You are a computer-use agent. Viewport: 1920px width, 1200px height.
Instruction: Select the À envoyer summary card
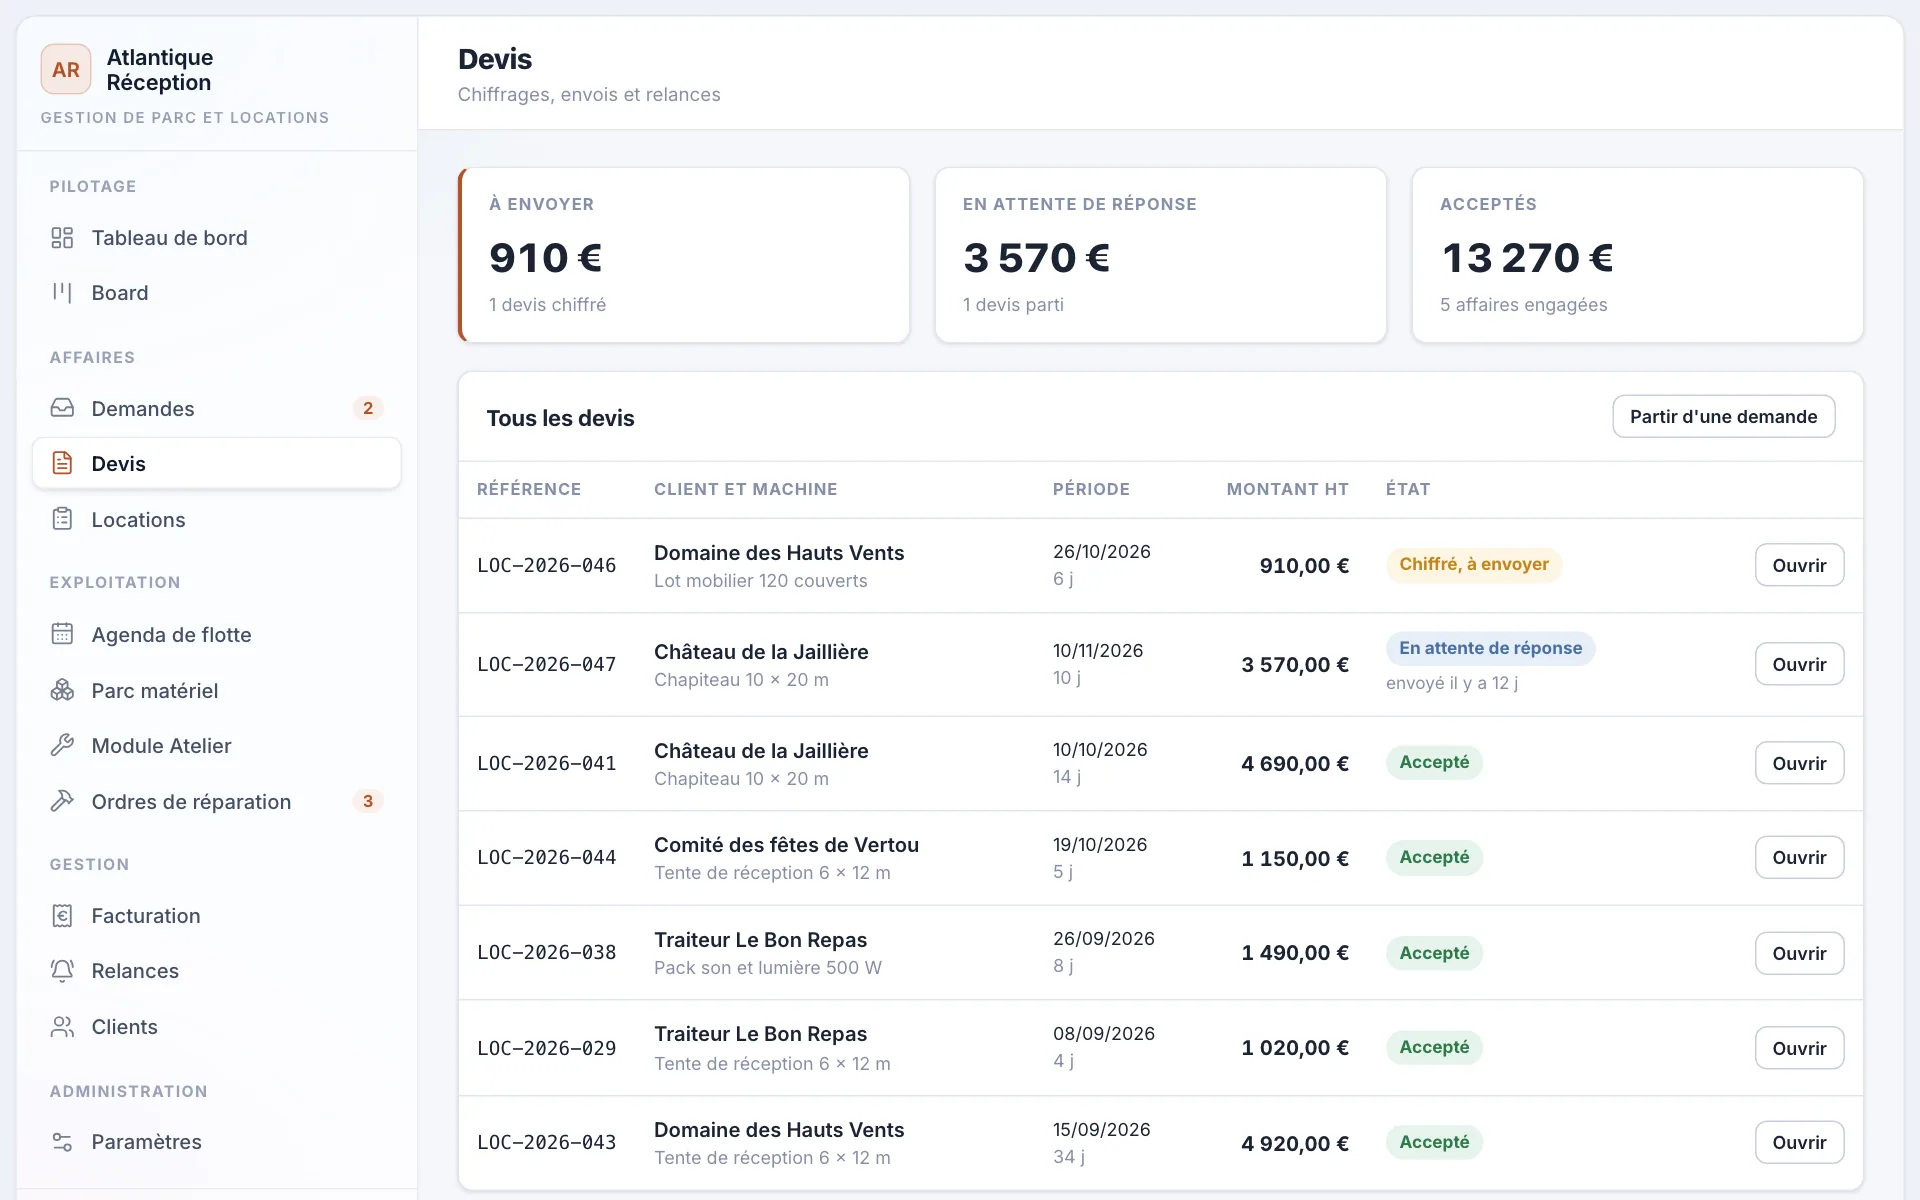(x=684, y=255)
